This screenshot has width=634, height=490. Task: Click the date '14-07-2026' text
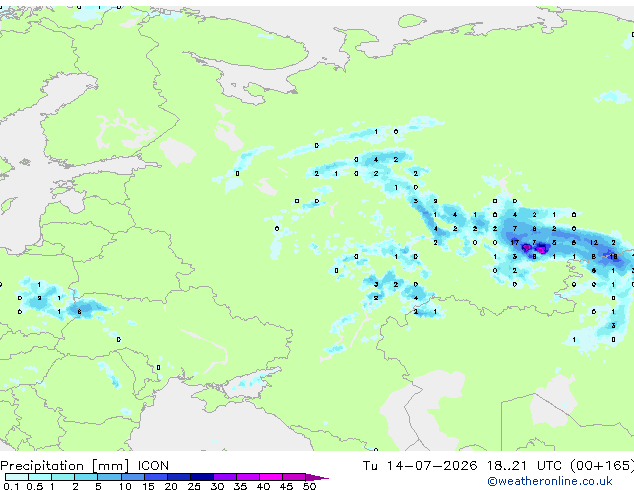[431, 466]
